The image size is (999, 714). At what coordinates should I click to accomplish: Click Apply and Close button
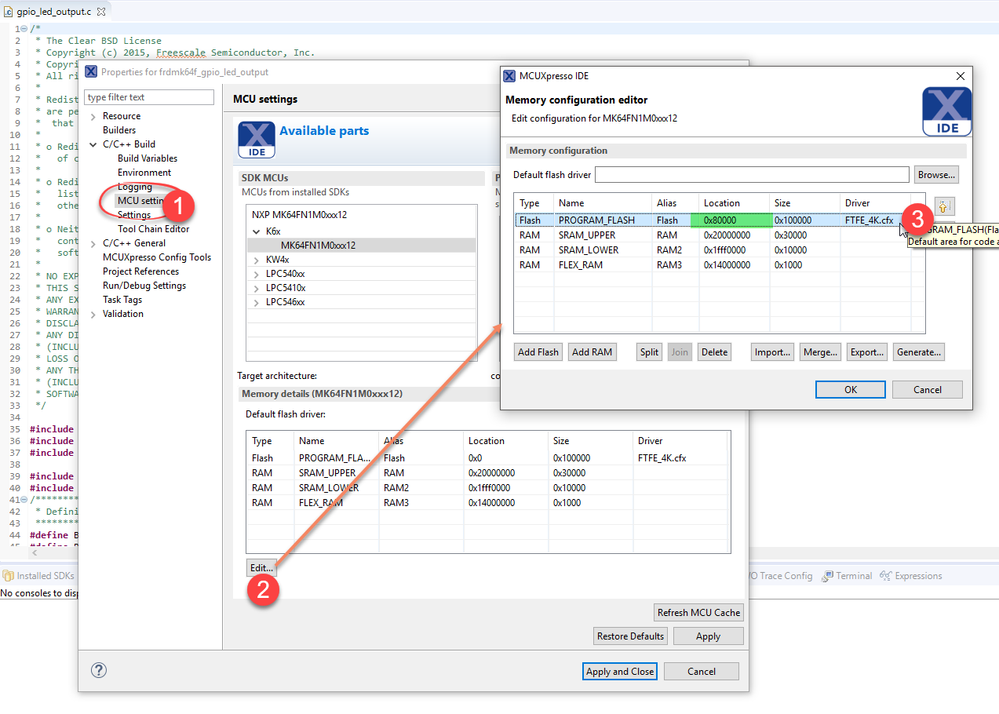(x=619, y=671)
